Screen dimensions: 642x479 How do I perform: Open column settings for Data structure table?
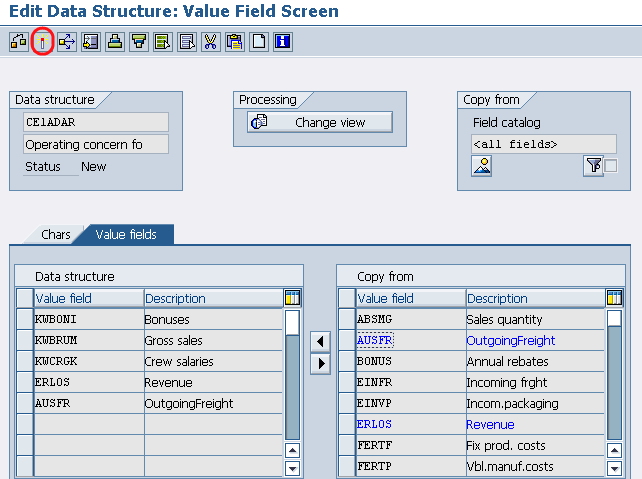point(292,298)
